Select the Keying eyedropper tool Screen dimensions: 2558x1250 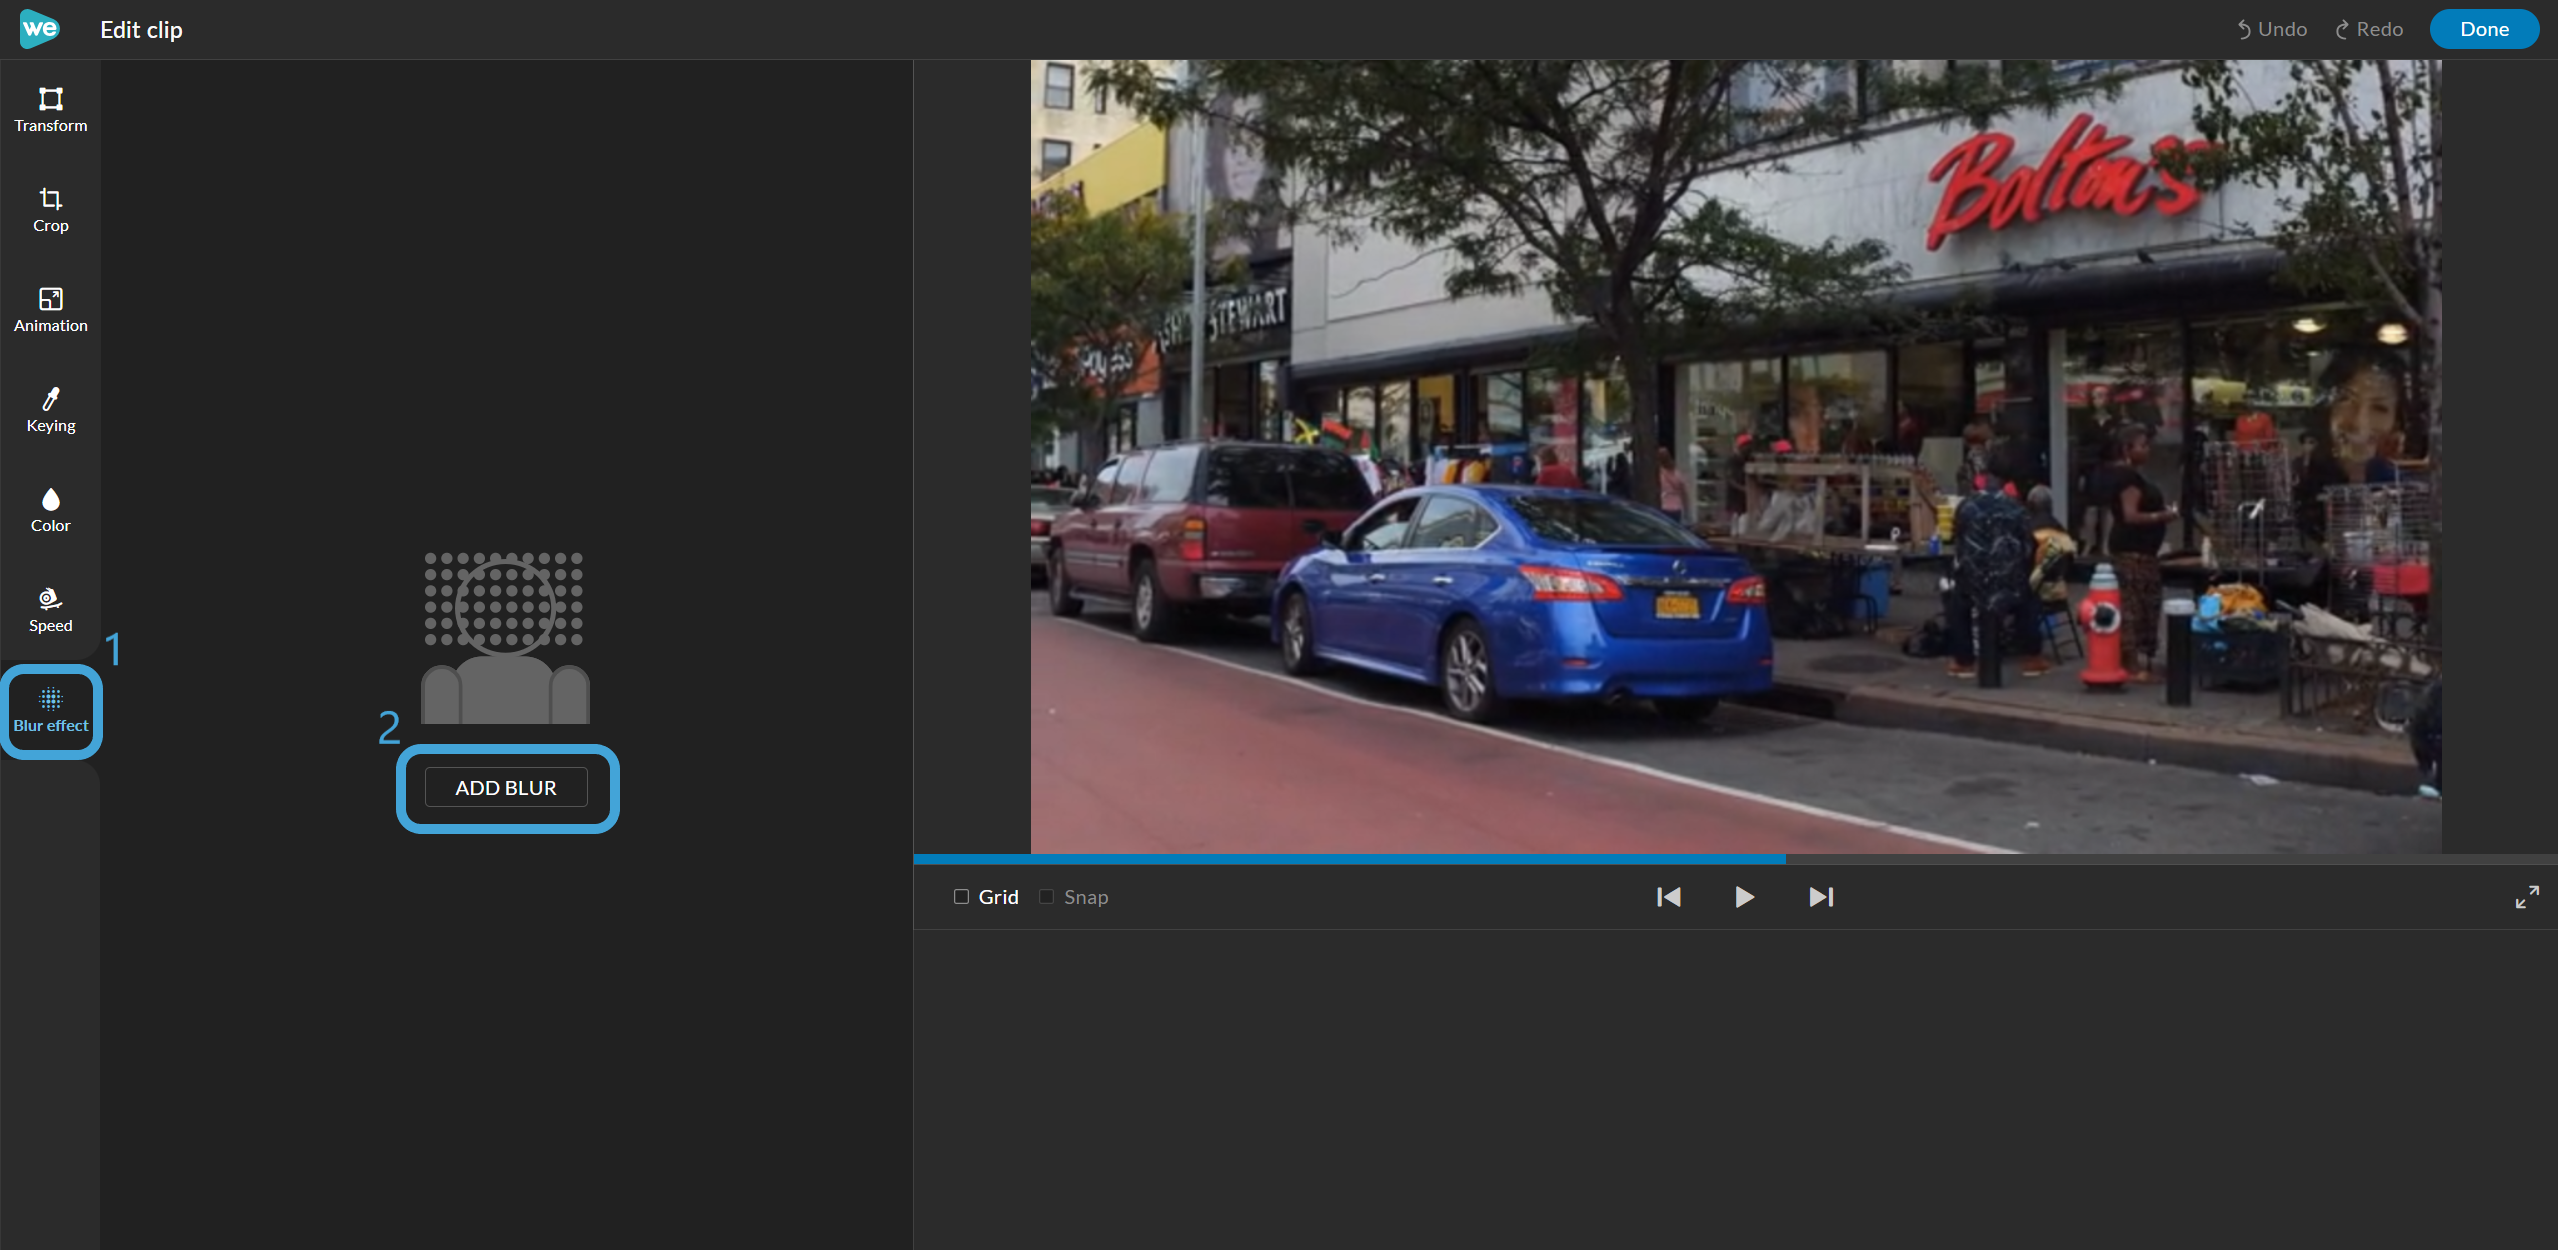[50, 410]
